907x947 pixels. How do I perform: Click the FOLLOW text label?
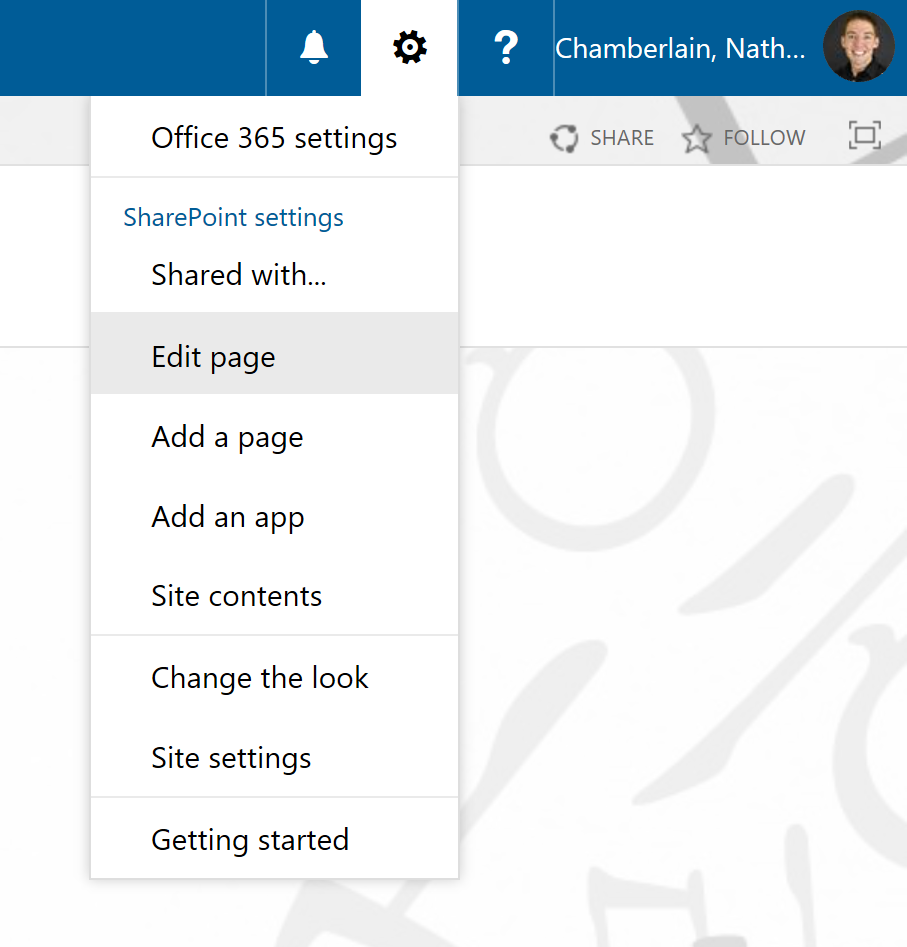click(764, 138)
